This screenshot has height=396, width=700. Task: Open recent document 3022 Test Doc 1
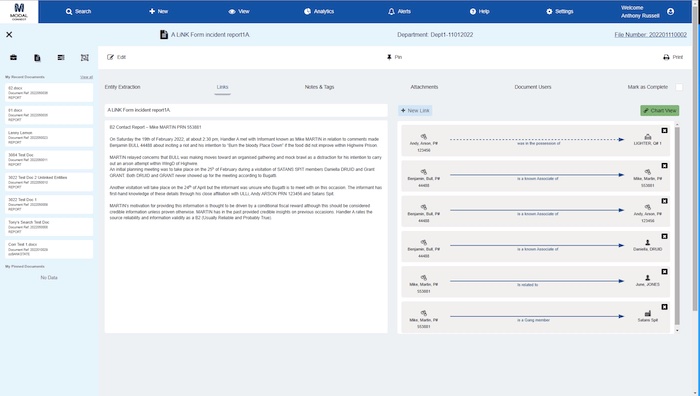coord(49,204)
